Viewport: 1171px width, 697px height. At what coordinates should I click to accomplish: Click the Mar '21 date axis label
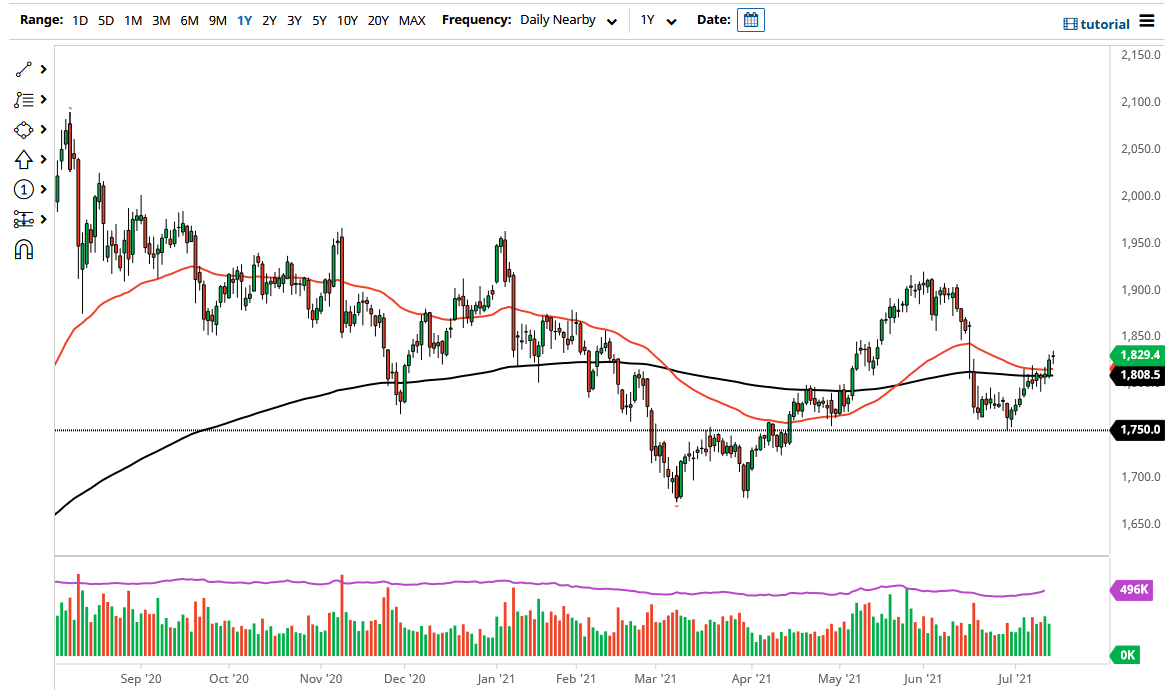click(655, 678)
